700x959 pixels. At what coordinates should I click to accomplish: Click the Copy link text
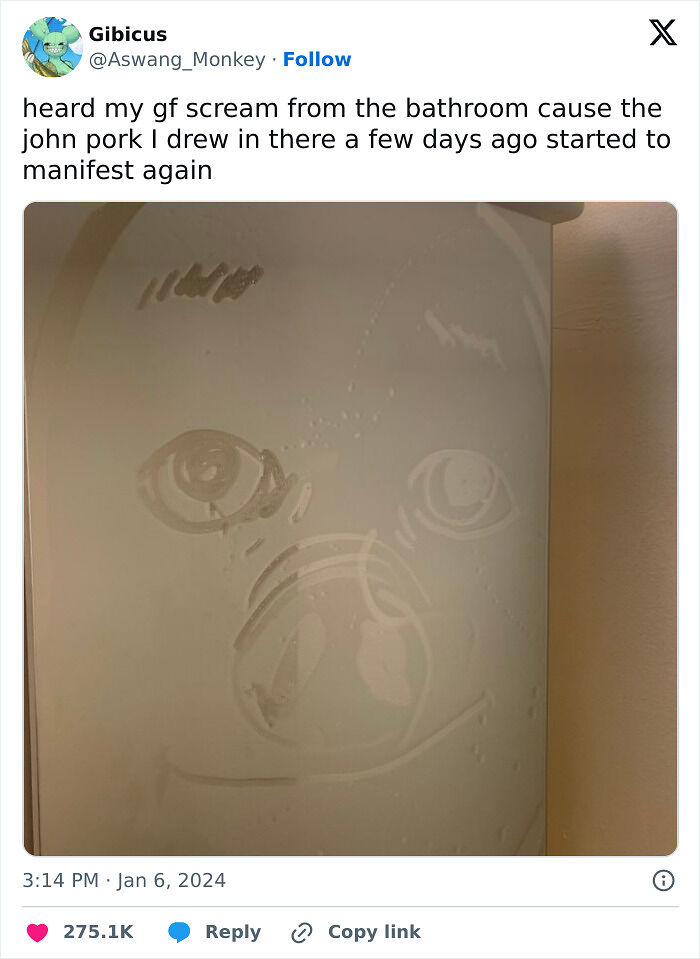(374, 931)
